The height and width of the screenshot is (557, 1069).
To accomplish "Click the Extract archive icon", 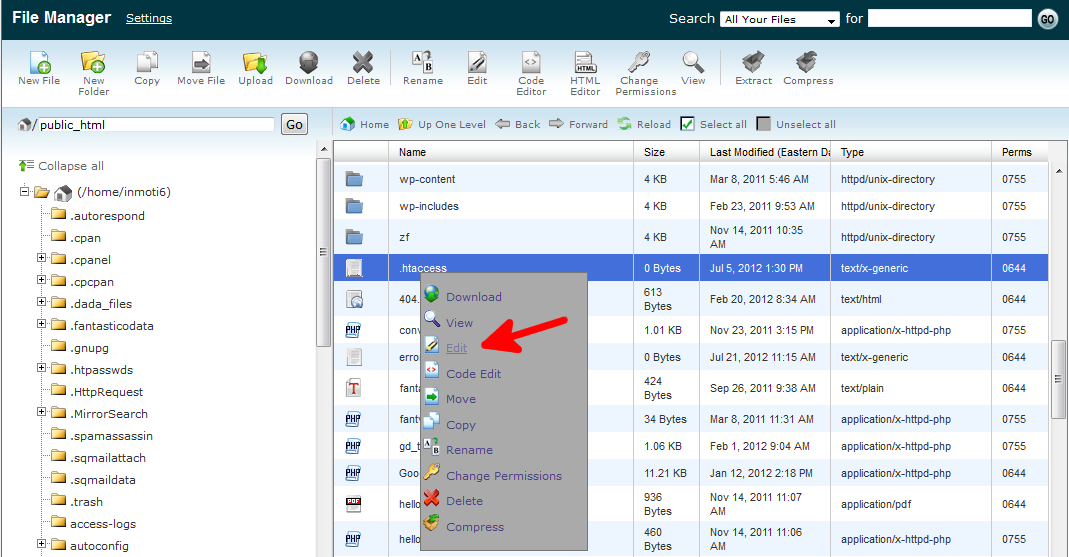I will [x=753, y=64].
